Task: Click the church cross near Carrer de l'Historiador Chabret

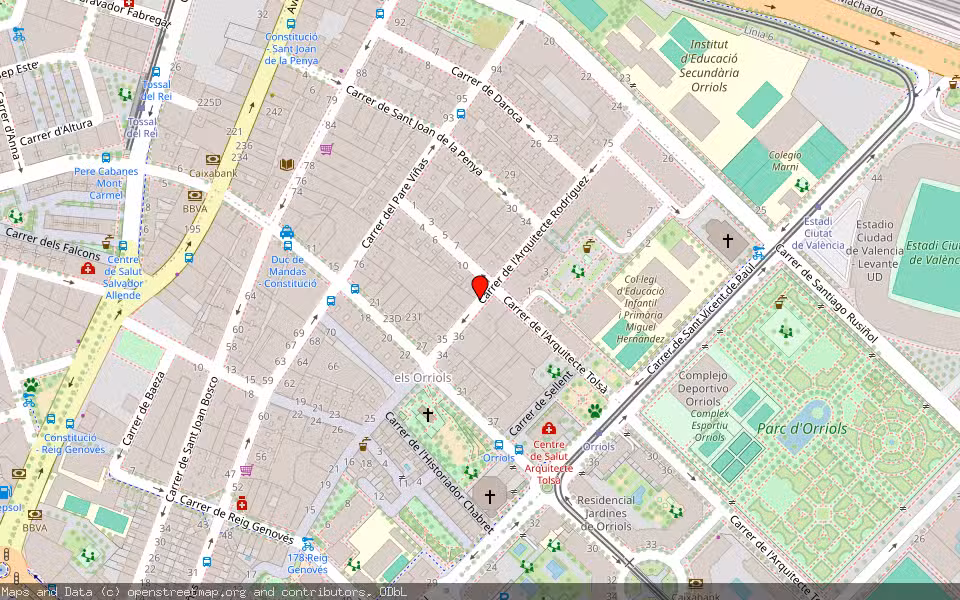Action: tap(490, 496)
